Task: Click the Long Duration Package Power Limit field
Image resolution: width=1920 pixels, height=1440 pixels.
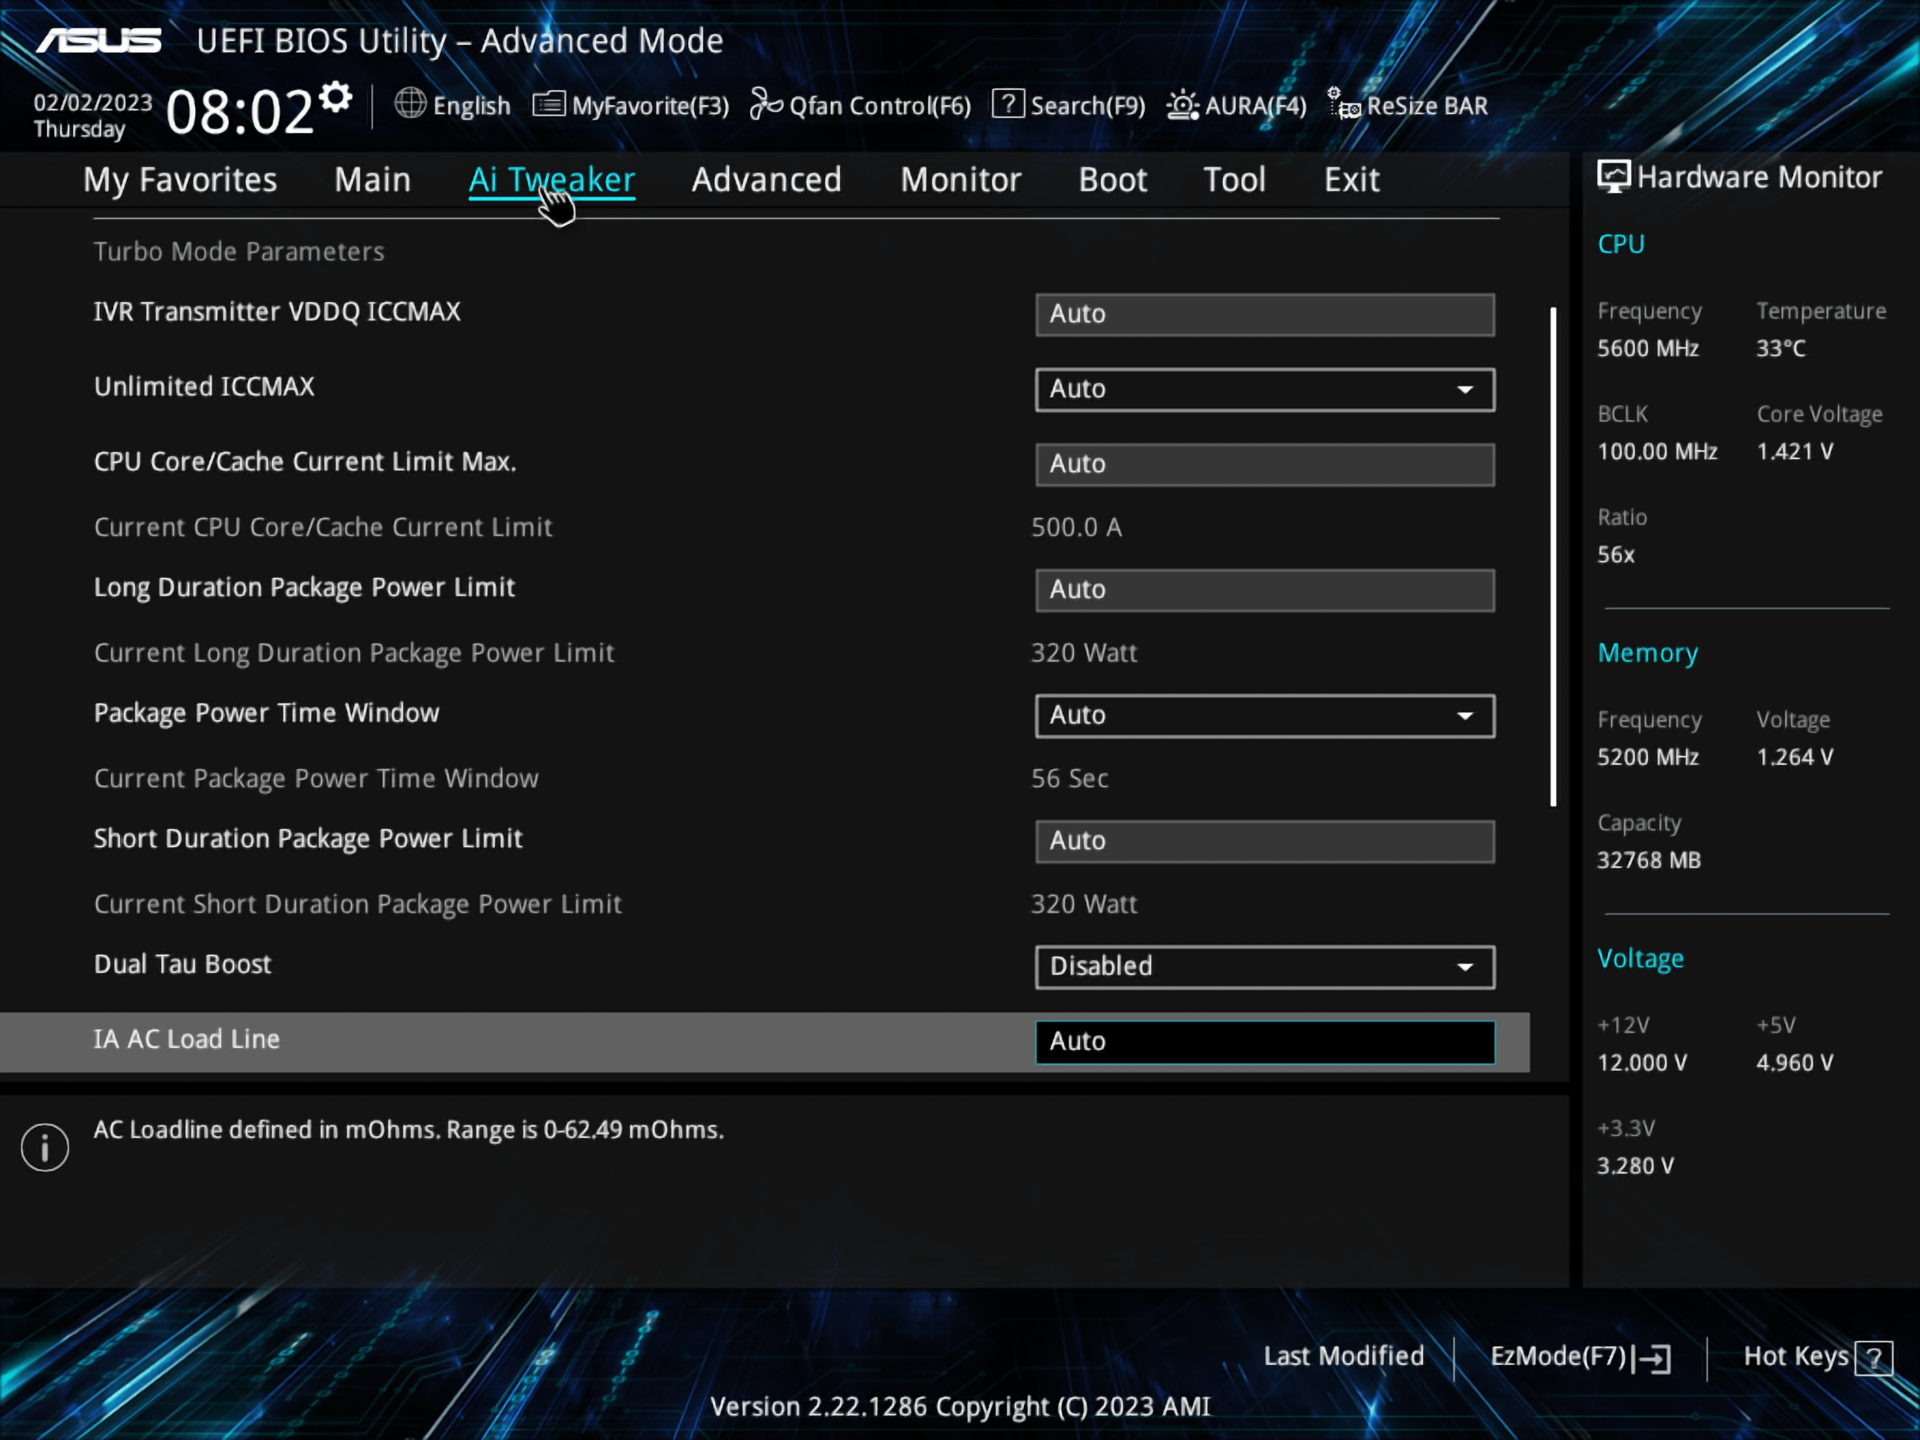Action: tap(1265, 590)
